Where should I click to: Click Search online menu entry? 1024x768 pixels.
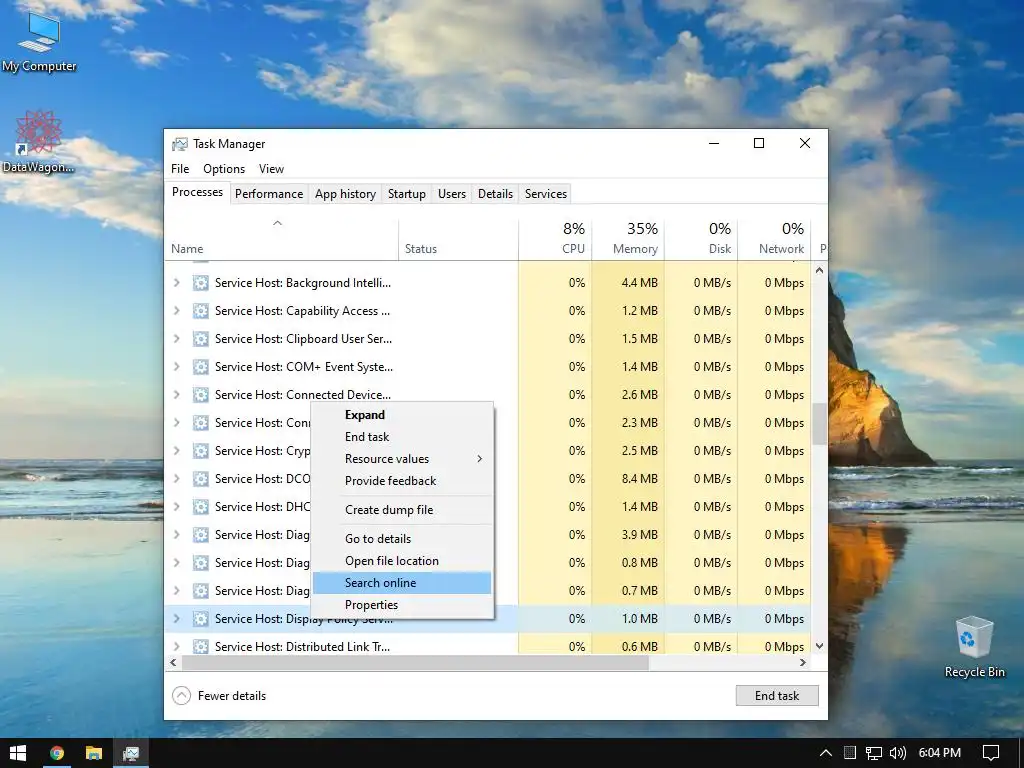pyautogui.click(x=402, y=583)
